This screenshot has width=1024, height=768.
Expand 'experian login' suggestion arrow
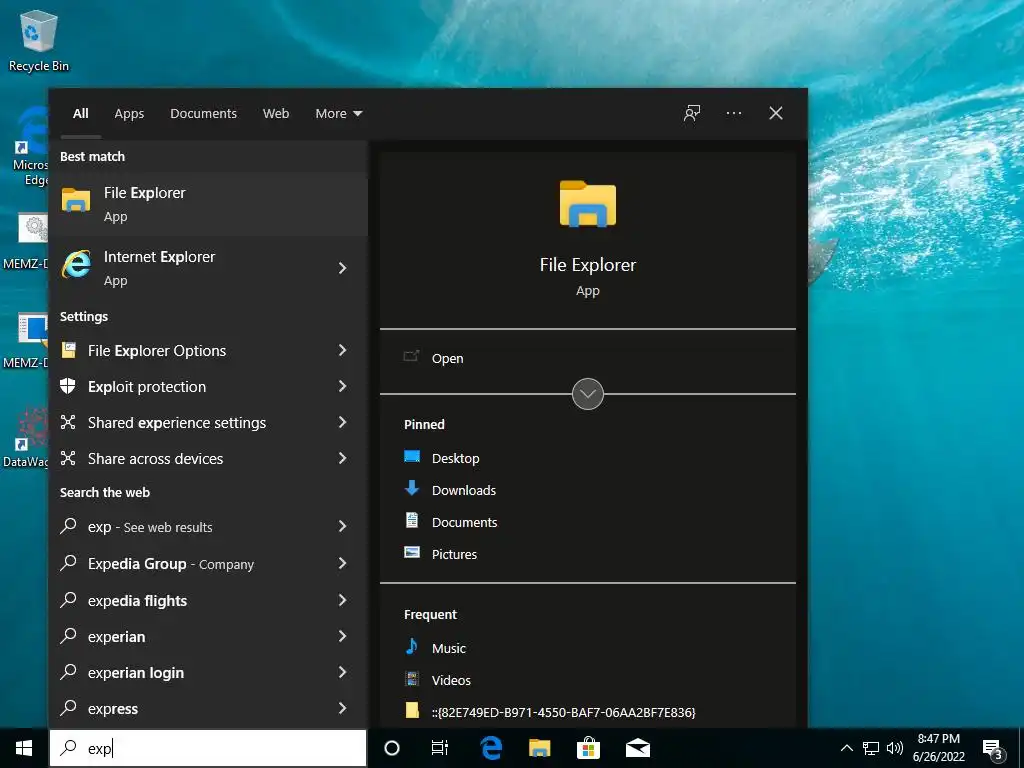tap(342, 672)
